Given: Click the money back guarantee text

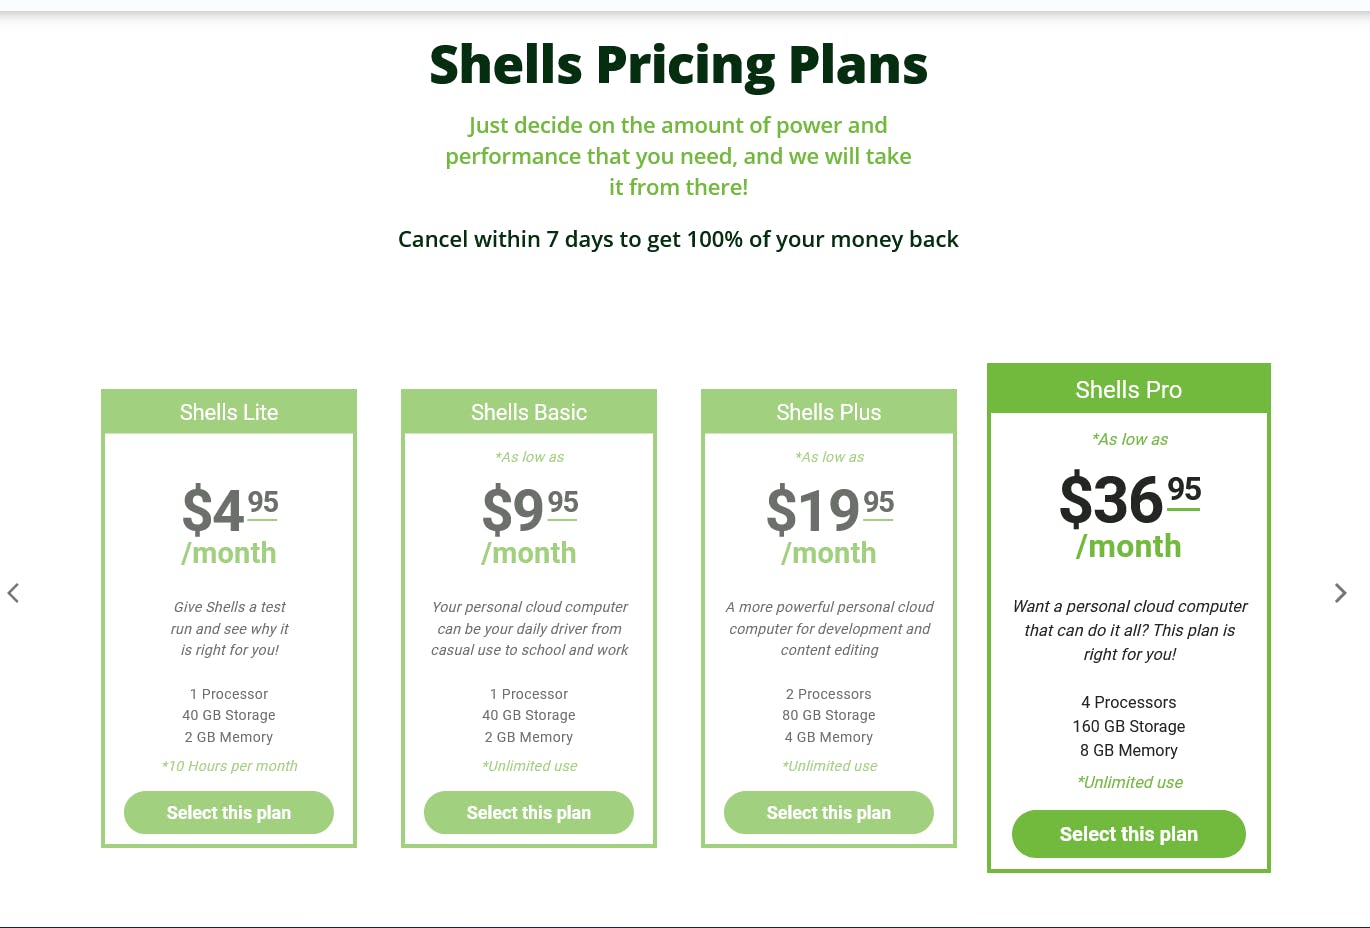Looking at the screenshot, I should [678, 239].
